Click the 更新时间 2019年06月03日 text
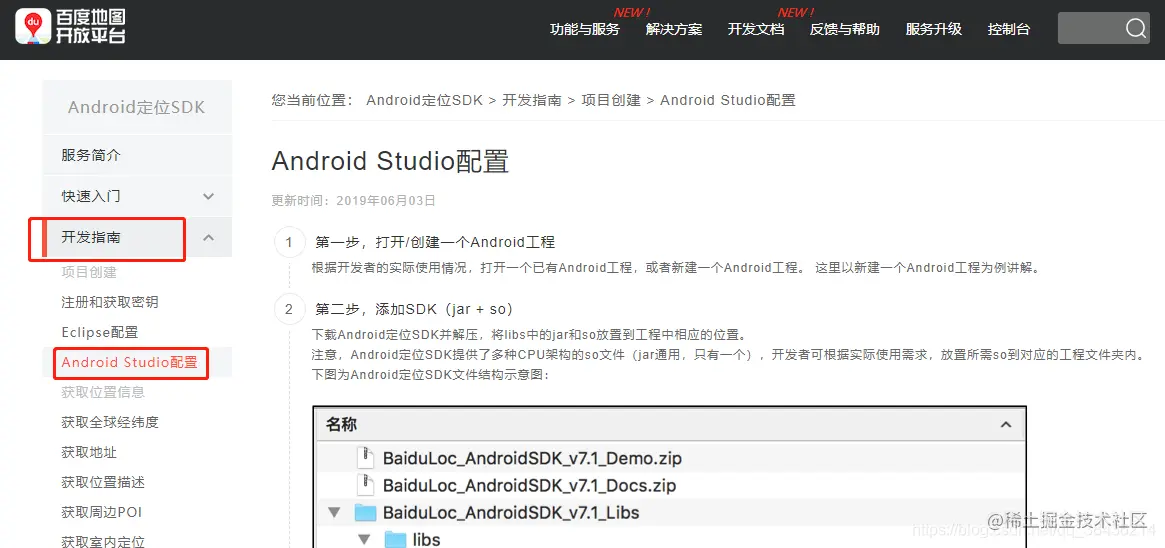The height and width of the screenshot is (548, 1165). click(x=354, y=200)
